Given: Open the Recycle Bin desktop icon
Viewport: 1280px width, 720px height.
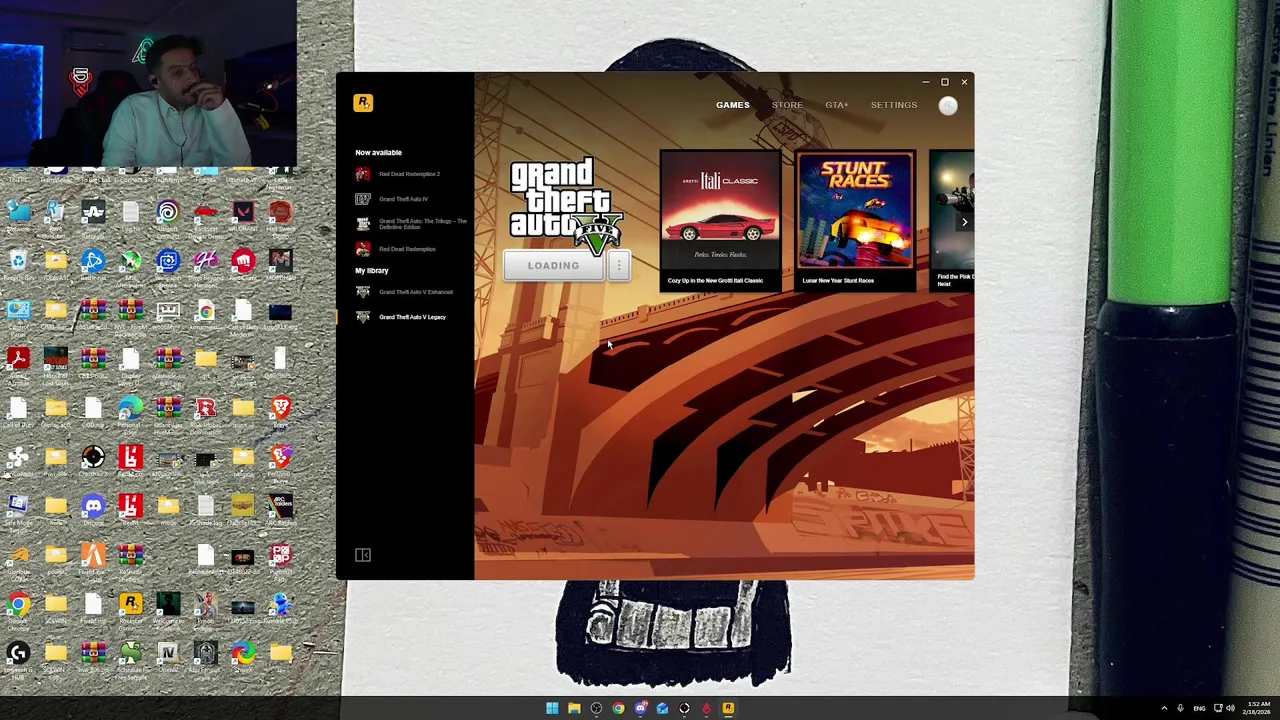Looking at the screenshot, I should tap(18, 265).
